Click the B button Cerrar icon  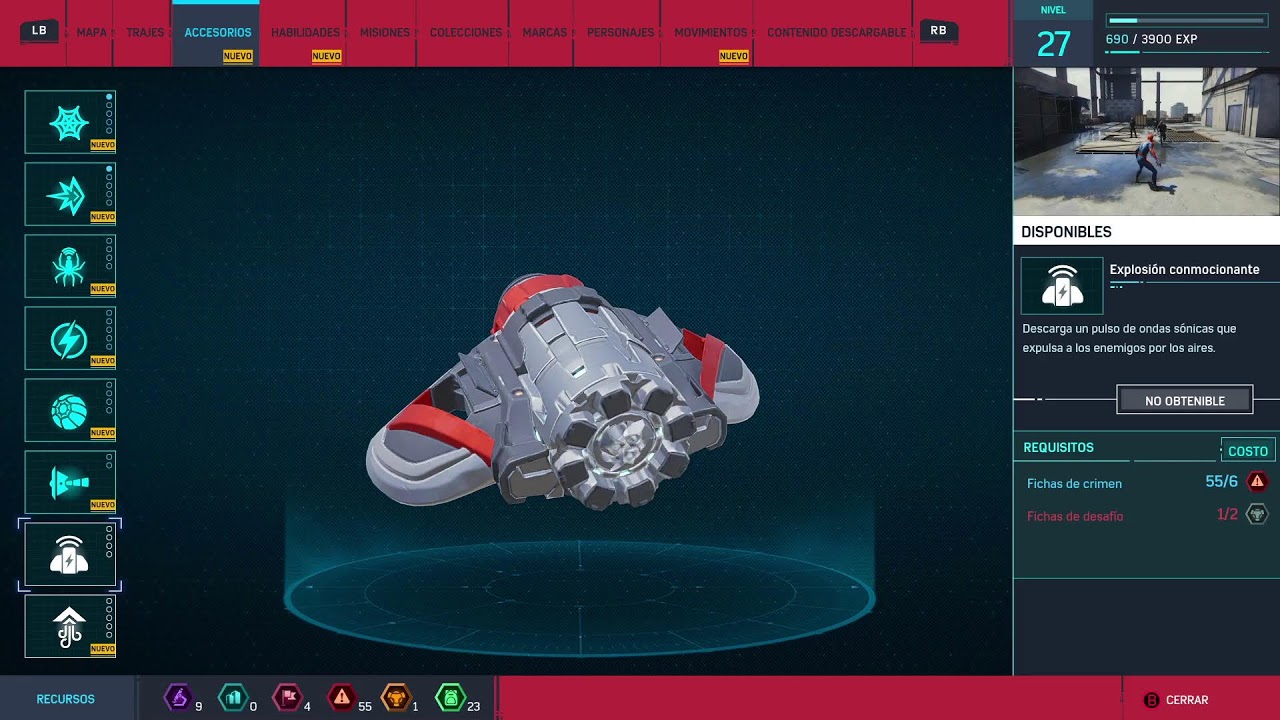[x=1151, y=700]
